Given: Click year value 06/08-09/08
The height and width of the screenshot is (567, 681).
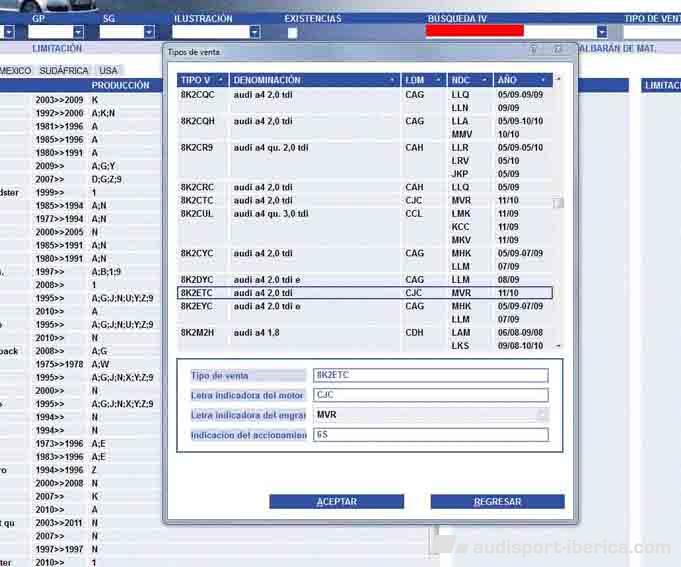Looking at the screenshot, I should (x=520, y=333).
